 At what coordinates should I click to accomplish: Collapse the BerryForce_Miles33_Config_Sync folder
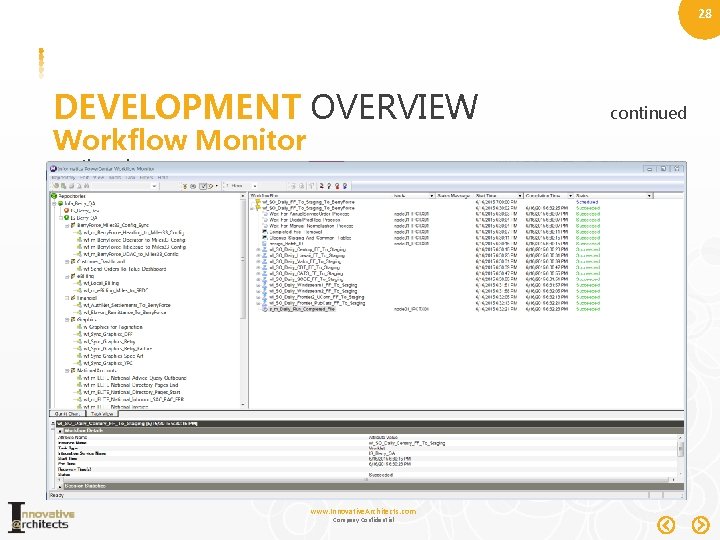67,225
